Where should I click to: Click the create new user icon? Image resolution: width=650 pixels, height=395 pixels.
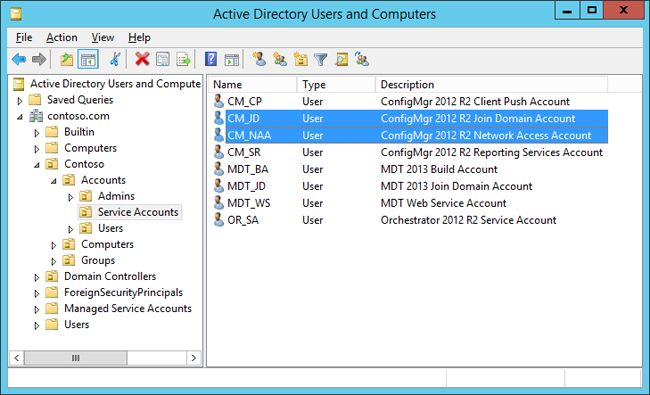coord(260,59)
